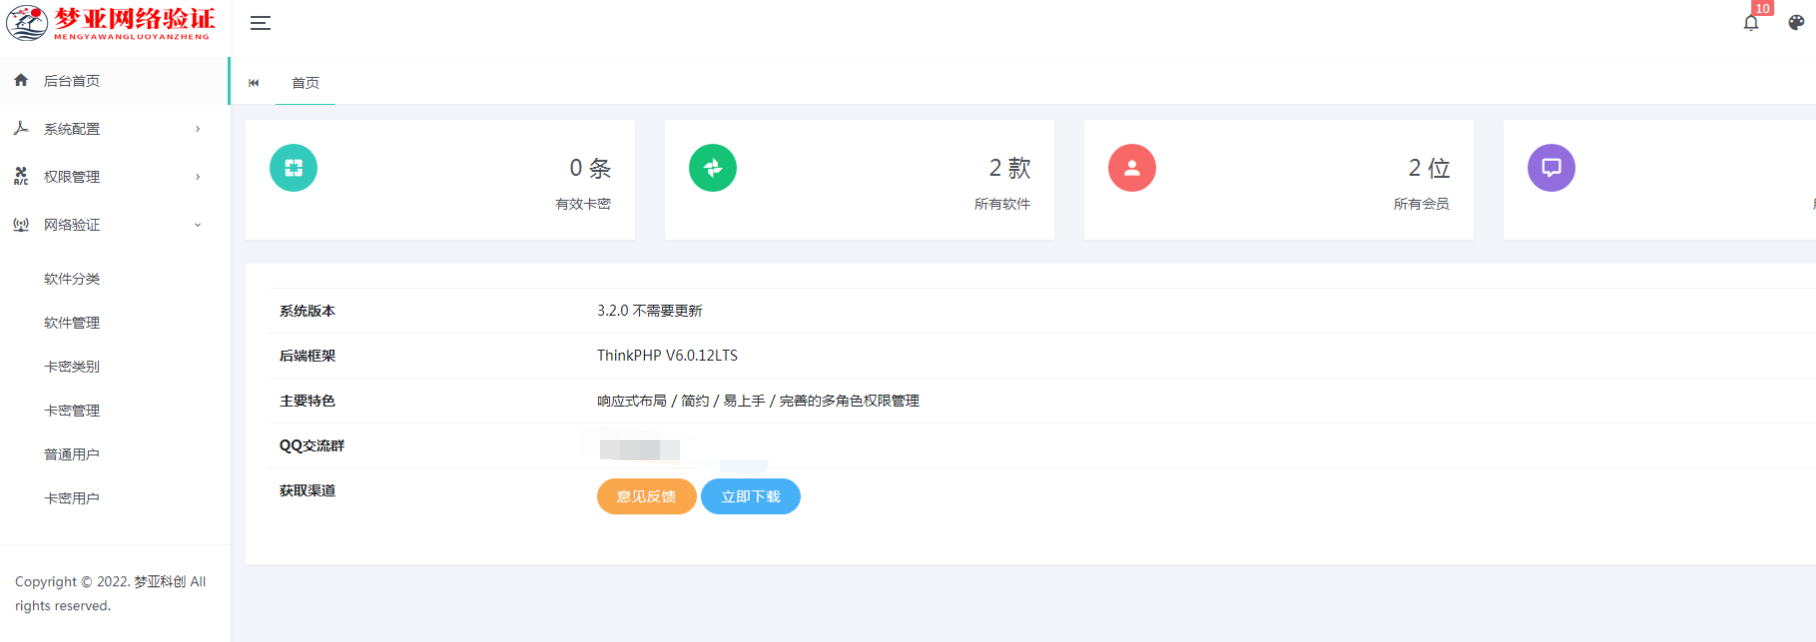
Task: Expand the 系统配置 menu chevron
Action: (198, 129)
